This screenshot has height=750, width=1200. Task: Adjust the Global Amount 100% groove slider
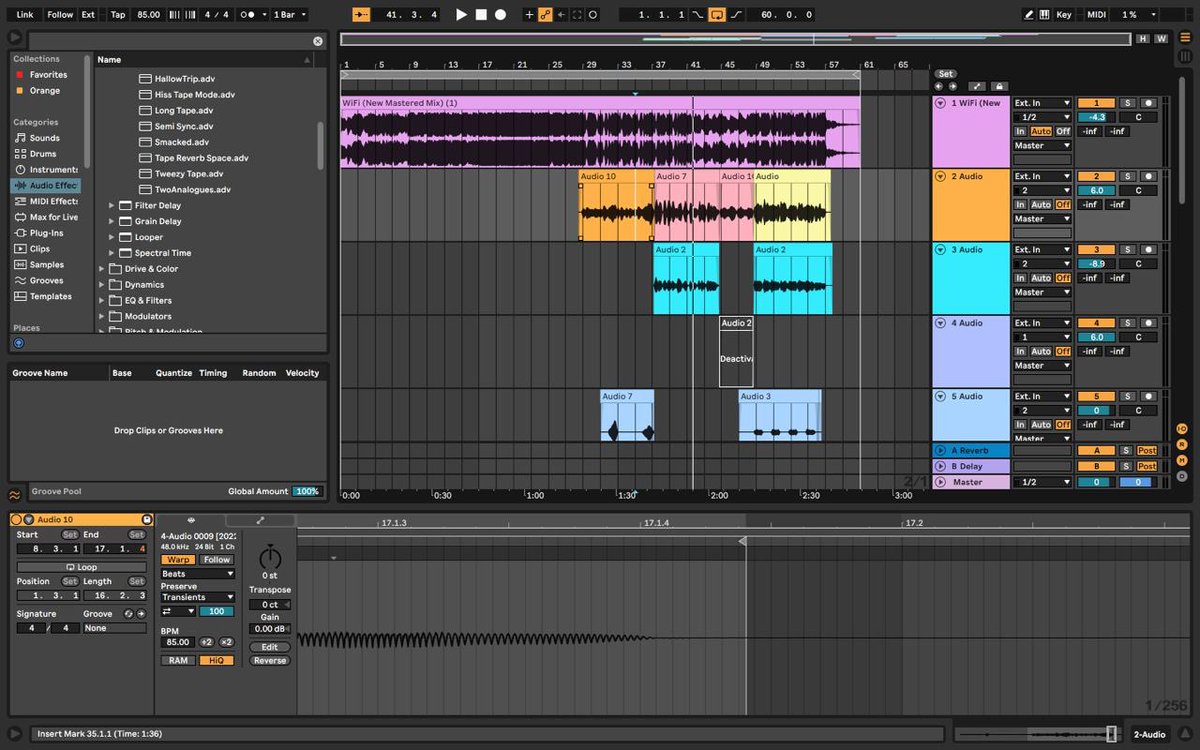[x=308, y=491]
